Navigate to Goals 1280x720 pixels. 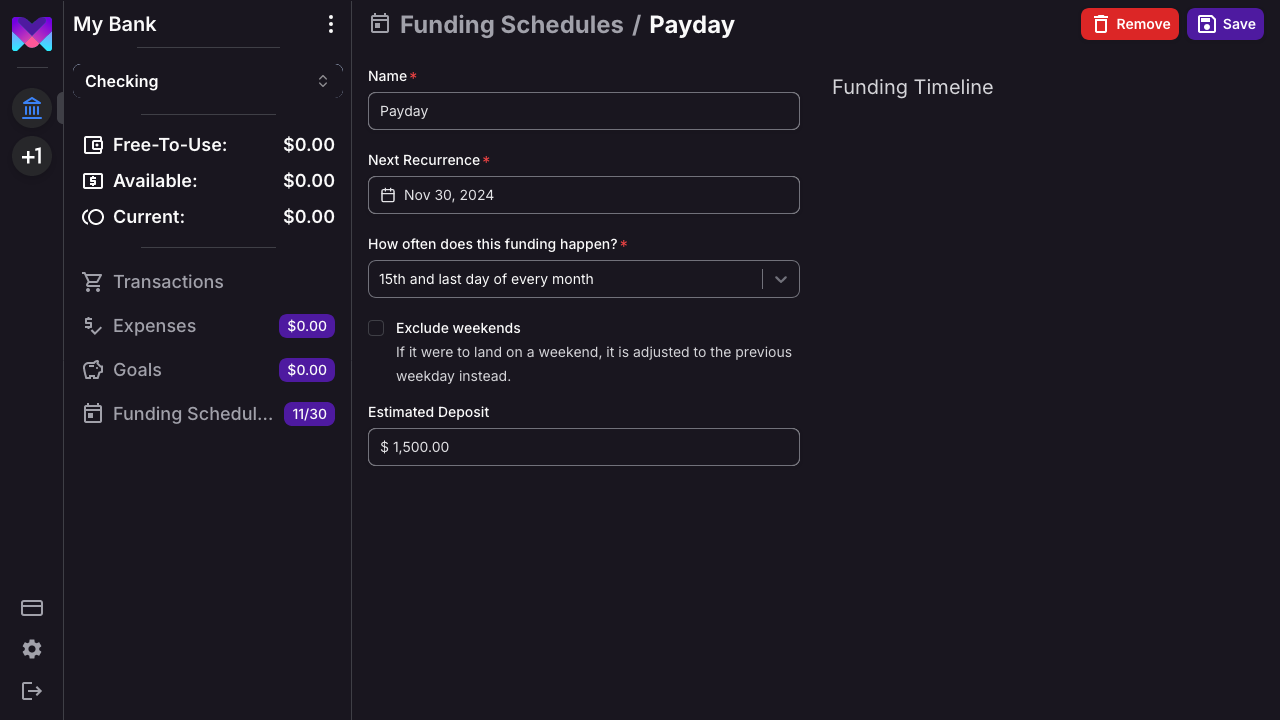tap(137, 370)
